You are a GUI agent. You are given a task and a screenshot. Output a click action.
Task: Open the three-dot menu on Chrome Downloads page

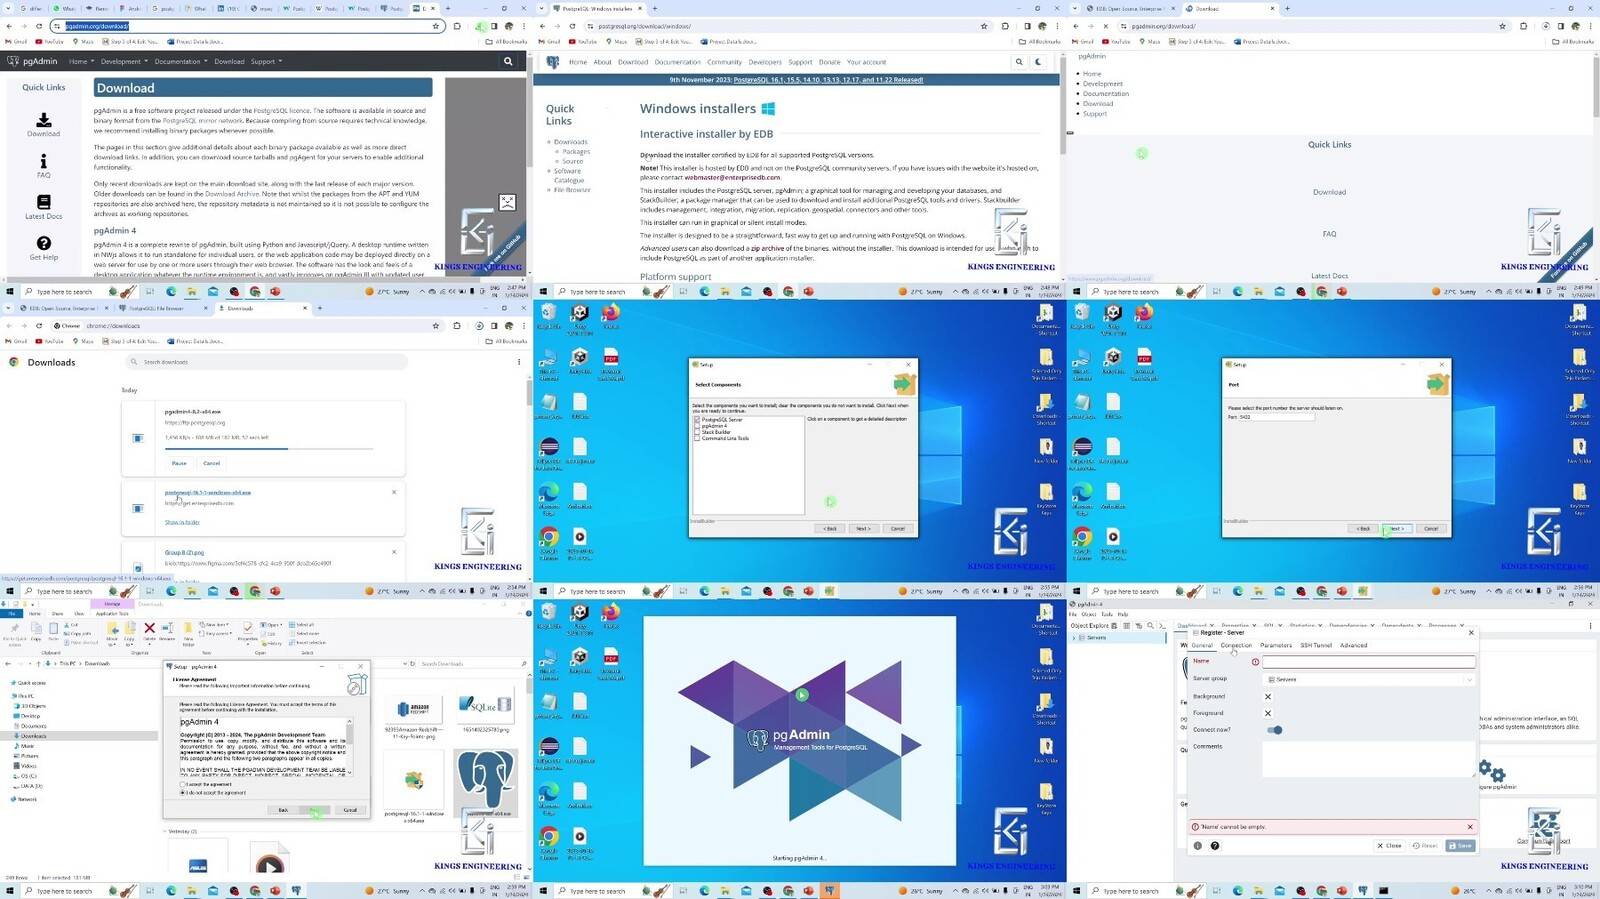pos(518,362)
